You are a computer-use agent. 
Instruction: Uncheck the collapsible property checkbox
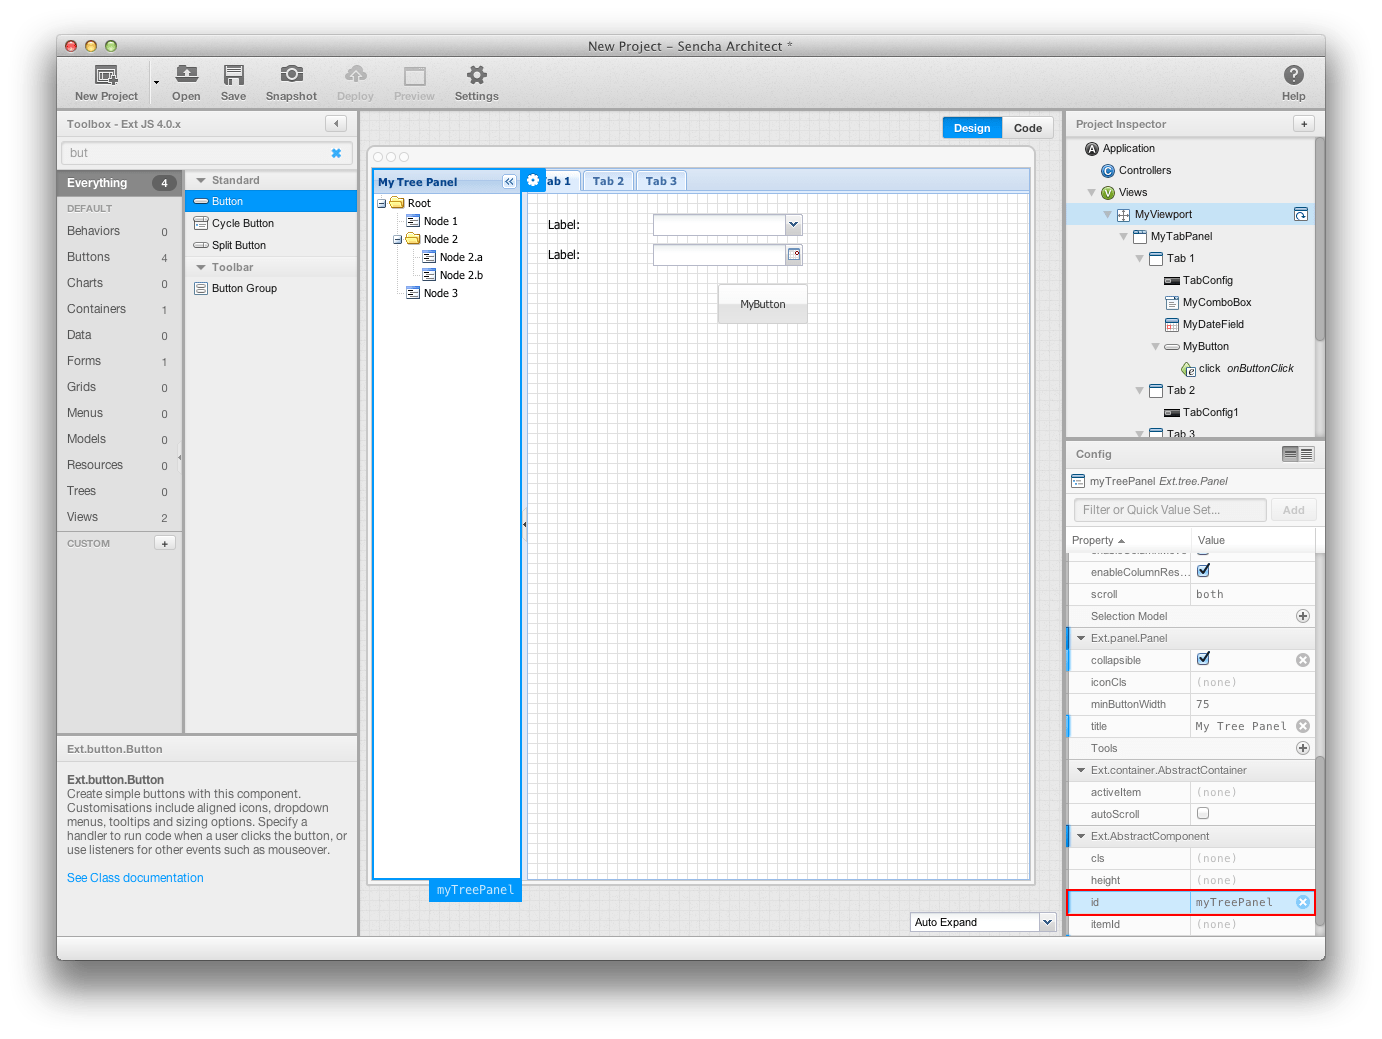point(1203,659)
